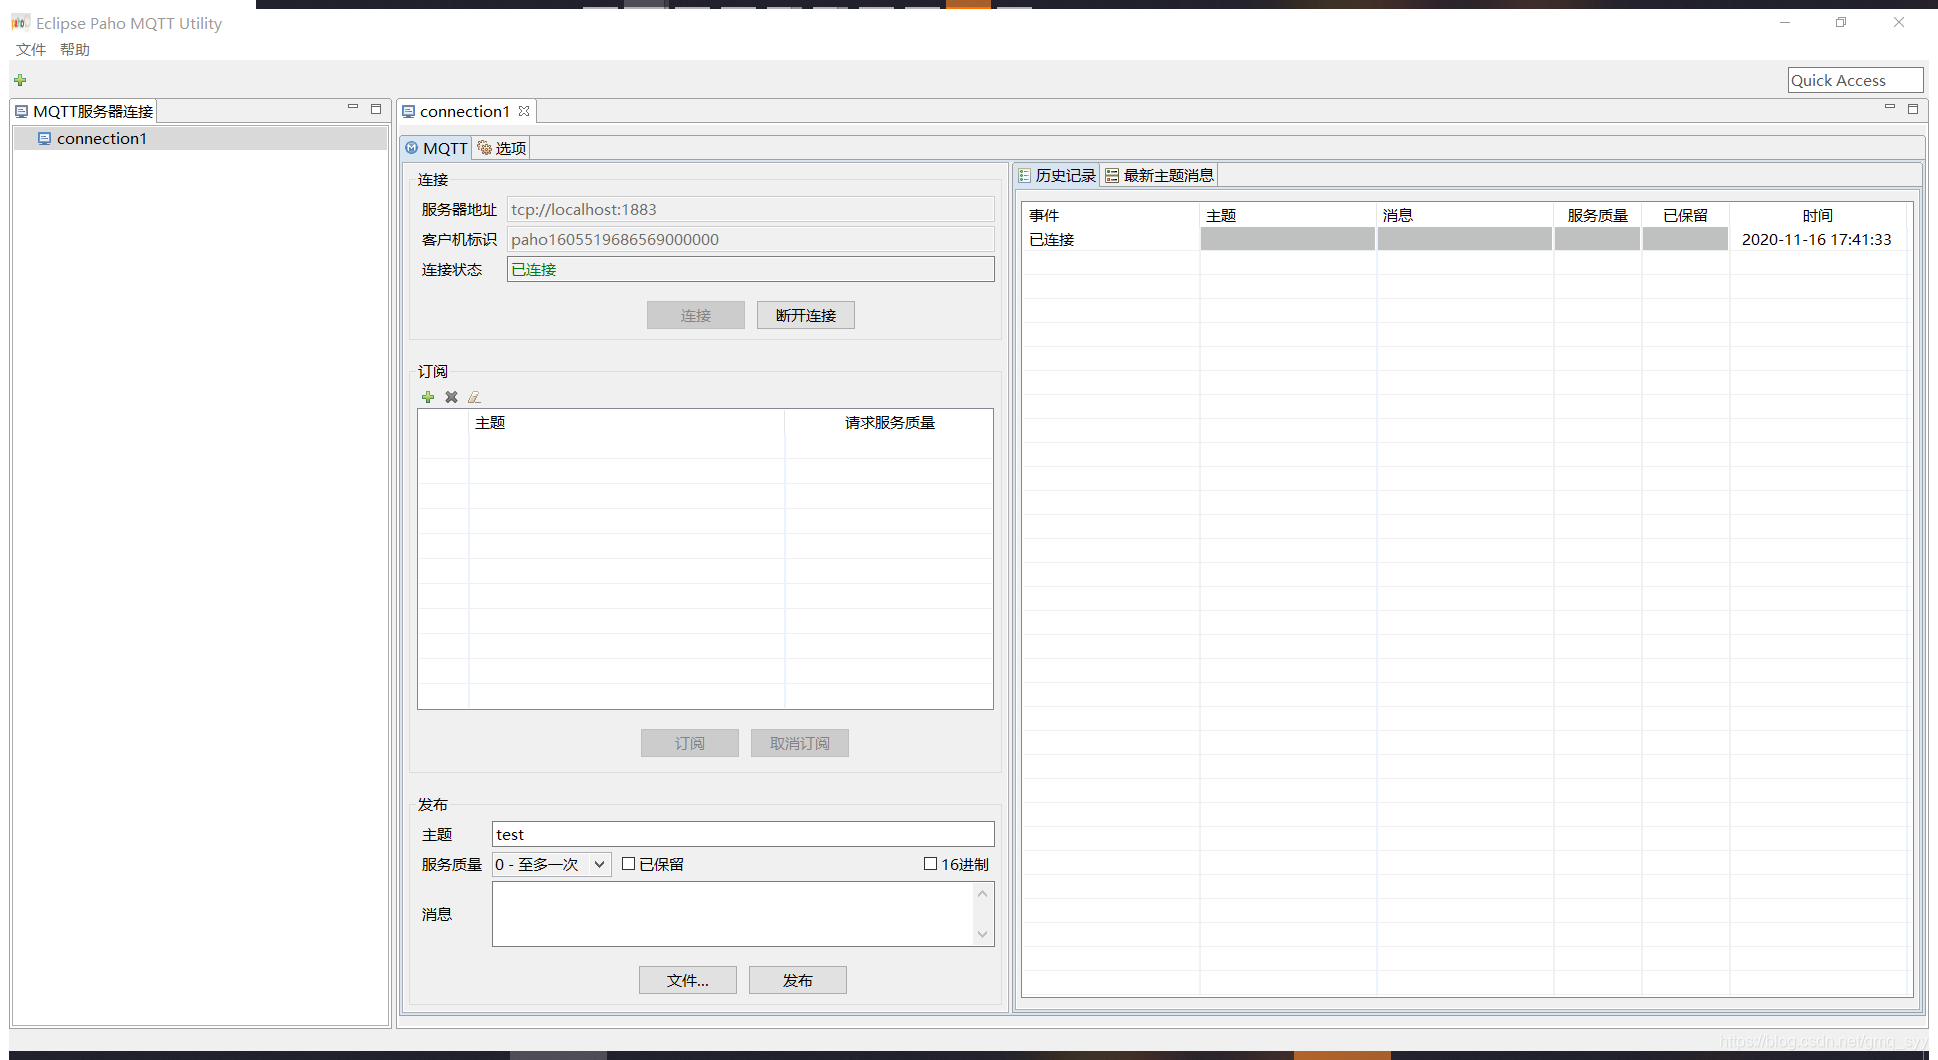
Task: Click the timestamp 2020-11-16 17:41:33
Action: pyautogui.click(x=1817, y=239)
